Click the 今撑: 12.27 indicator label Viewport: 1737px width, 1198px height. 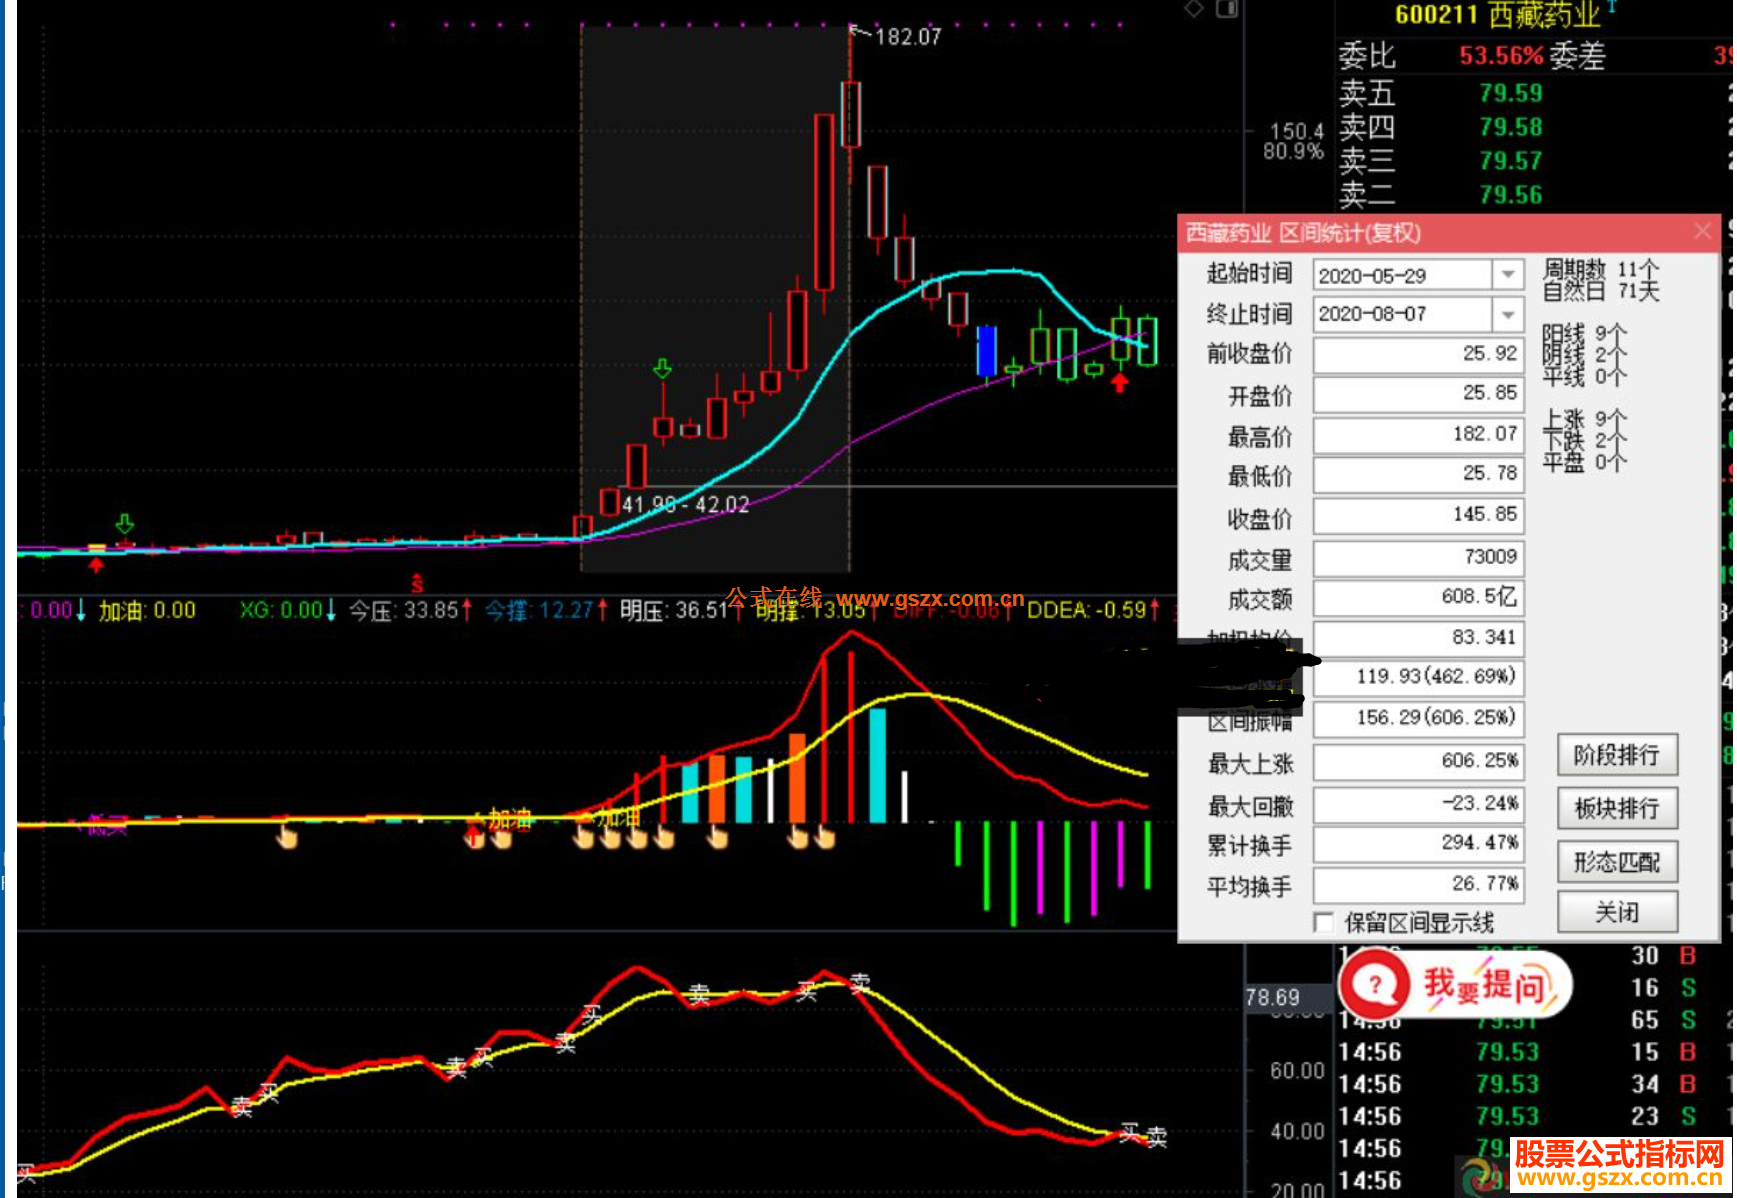coord(546,610)
